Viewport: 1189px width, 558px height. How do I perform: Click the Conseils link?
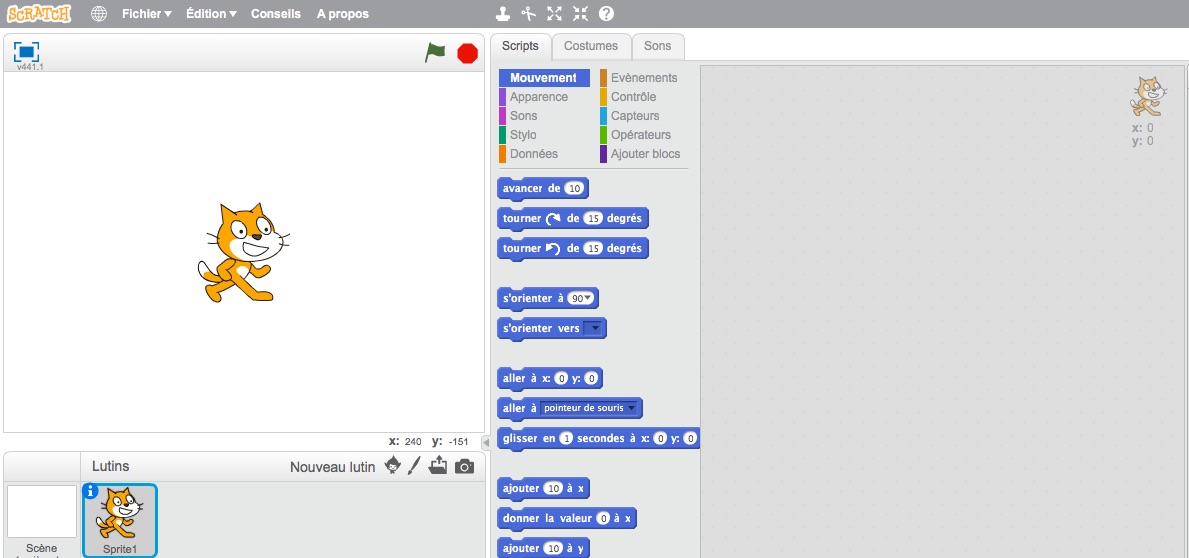[x=275, y=14]
